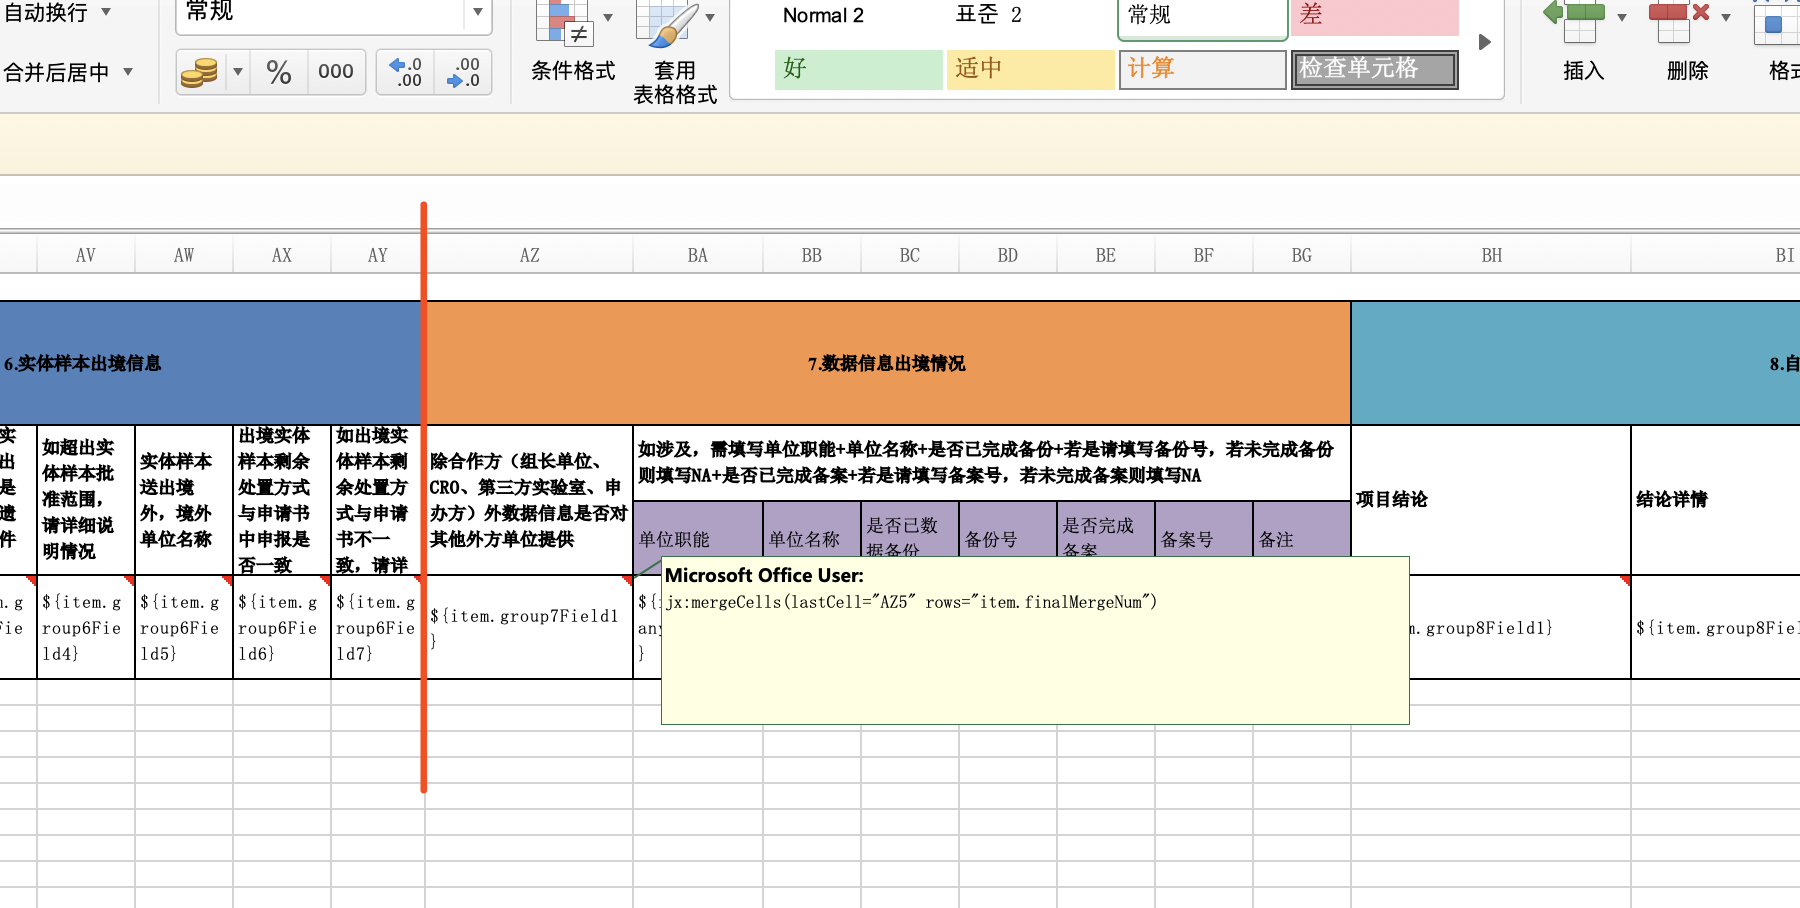The image size is (1800, 908).
Task: Select the ${item.group7Field1} cell
Action: point(530,627)
